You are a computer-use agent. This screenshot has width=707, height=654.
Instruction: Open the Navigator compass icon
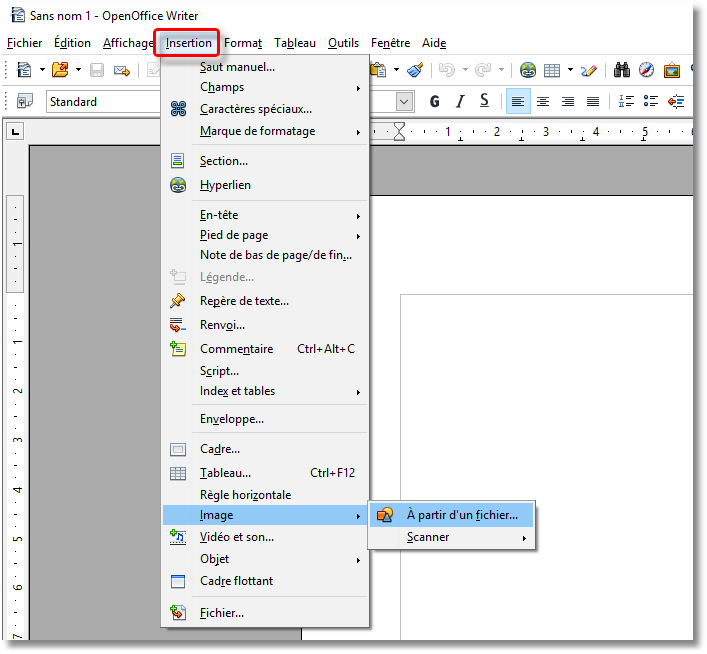coord(646,70)
